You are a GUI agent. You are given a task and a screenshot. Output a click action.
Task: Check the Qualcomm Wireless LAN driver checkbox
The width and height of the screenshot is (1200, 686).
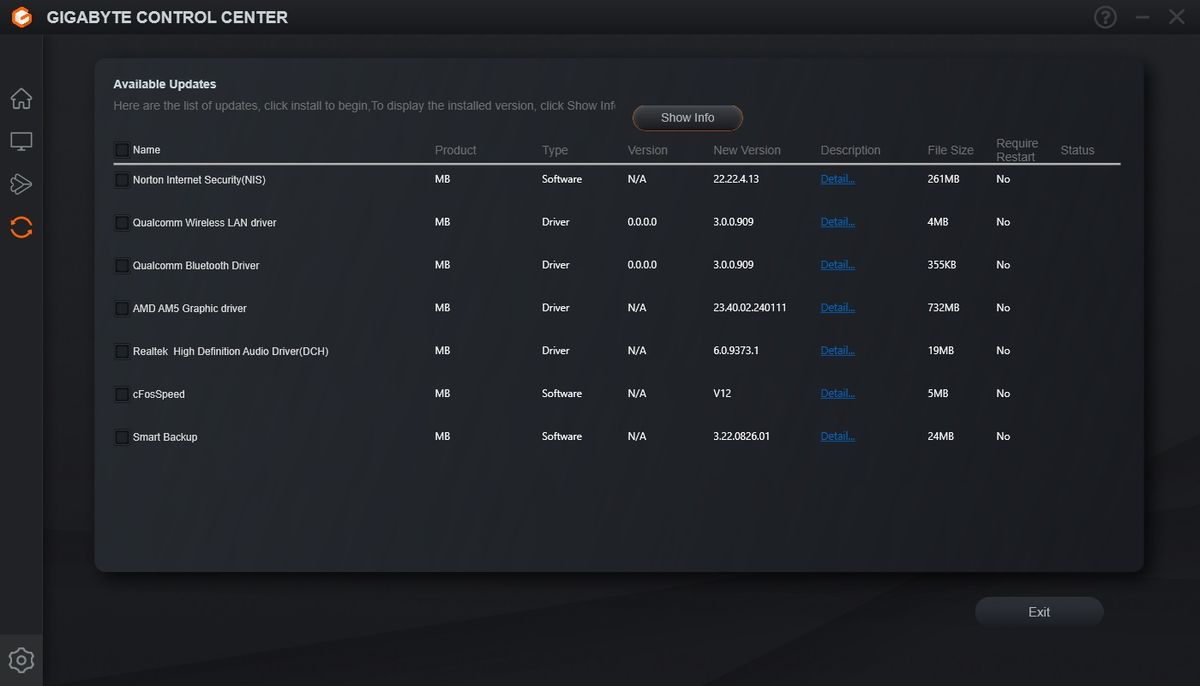coord(122,223)
